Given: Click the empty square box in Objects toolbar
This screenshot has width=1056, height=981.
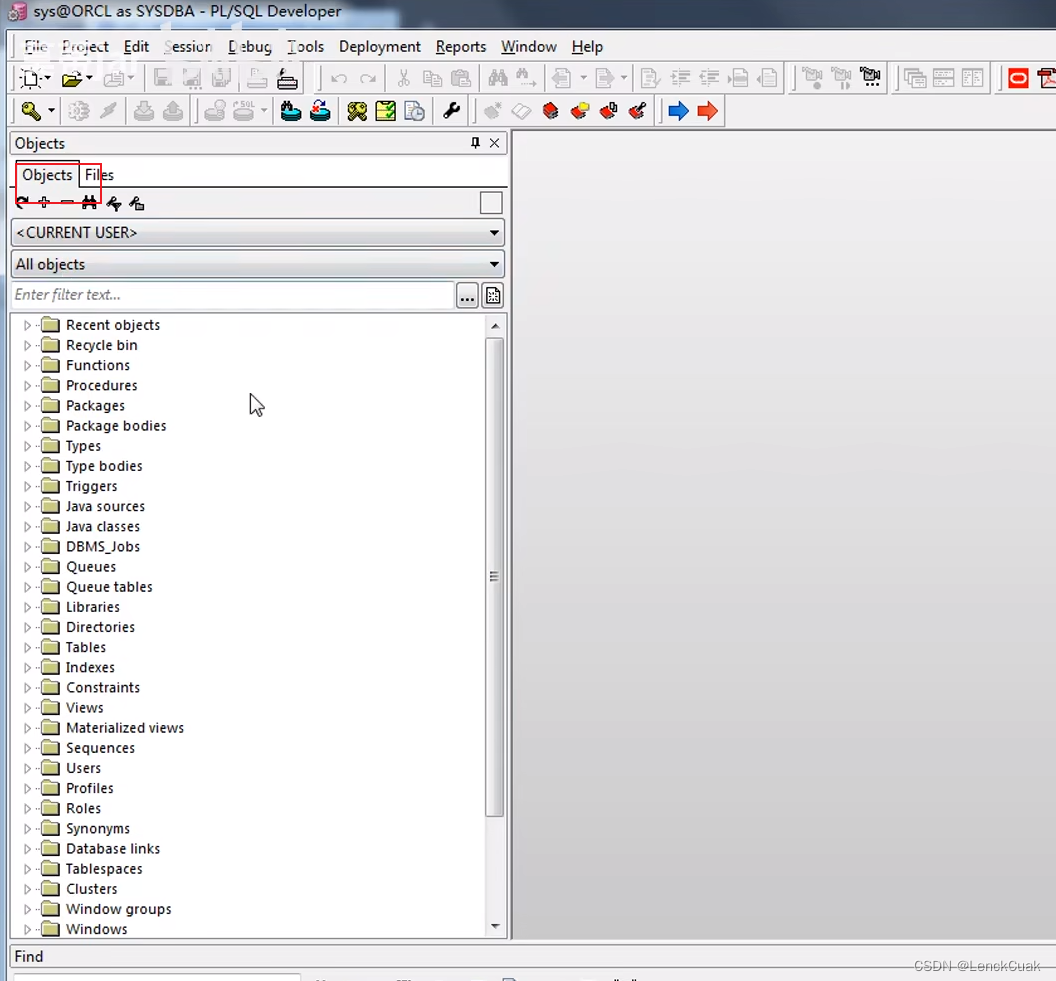Looking at the screenshot, I should coord(491,203).
